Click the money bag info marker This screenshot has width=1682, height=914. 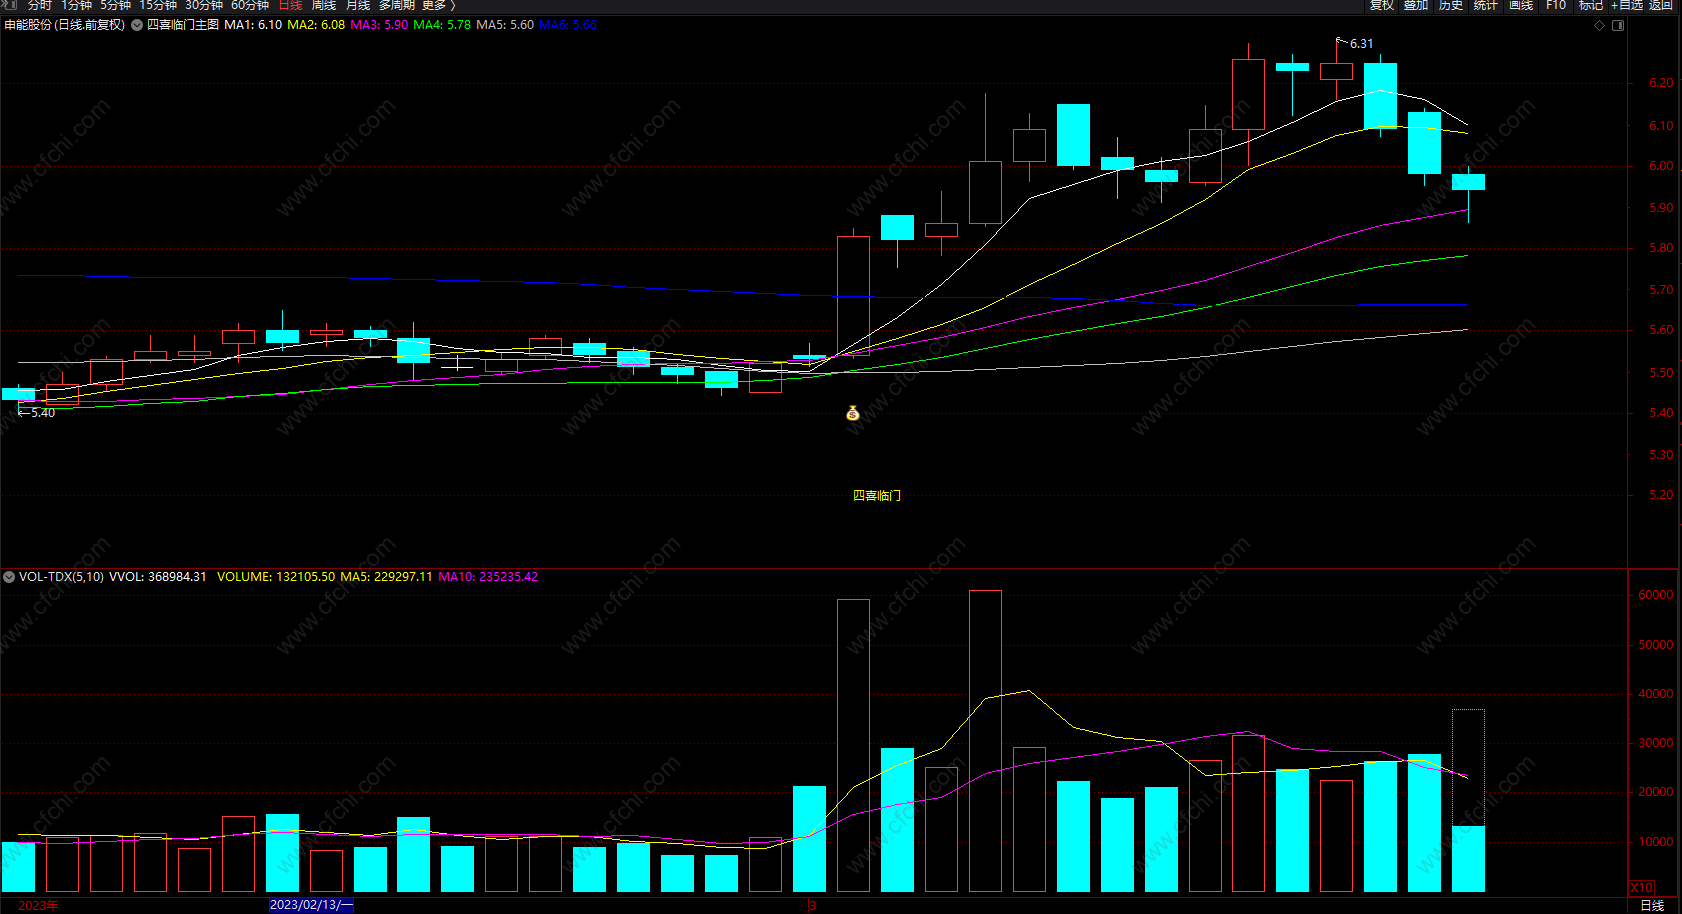(x=853, y=413)
